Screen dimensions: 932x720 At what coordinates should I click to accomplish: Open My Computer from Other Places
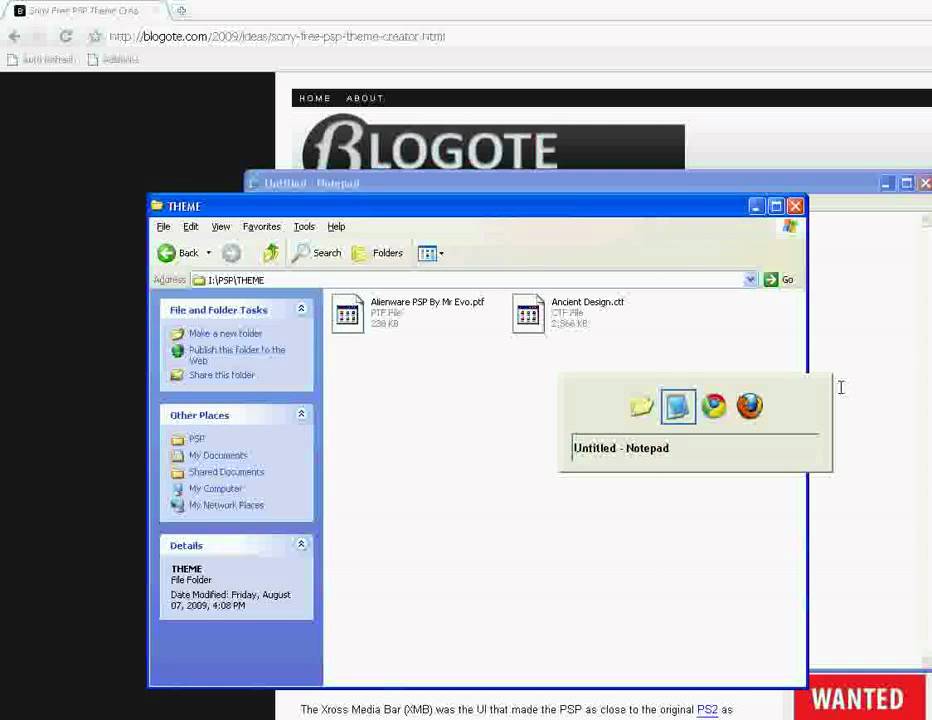tap(215, 489)
